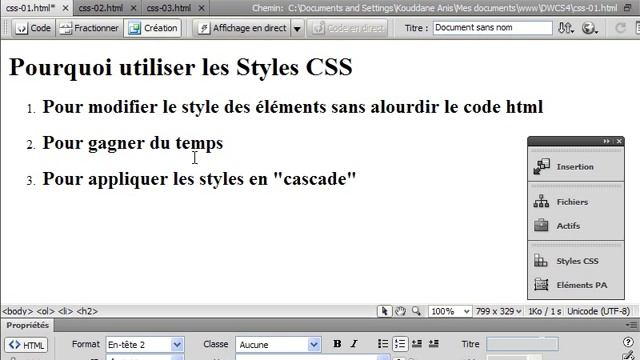Switch to Fractionner split view

click(x=89, y=28)
